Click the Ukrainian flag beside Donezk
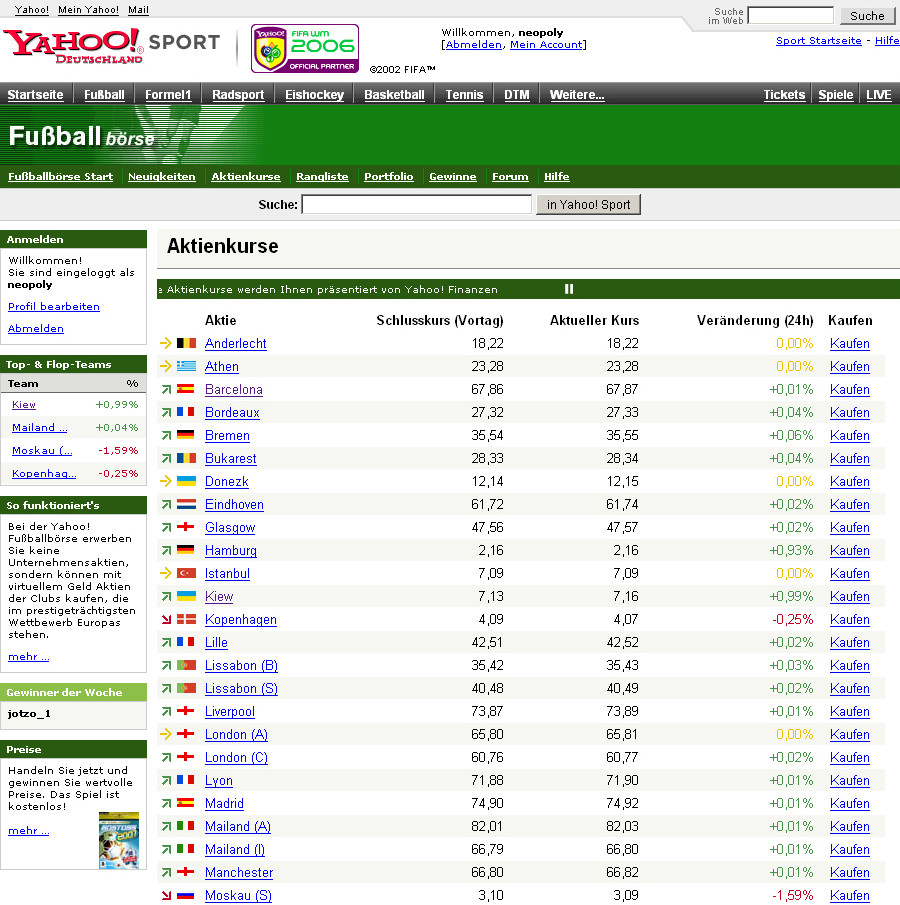This screenshot has height=905, width=900. point(186,481)
